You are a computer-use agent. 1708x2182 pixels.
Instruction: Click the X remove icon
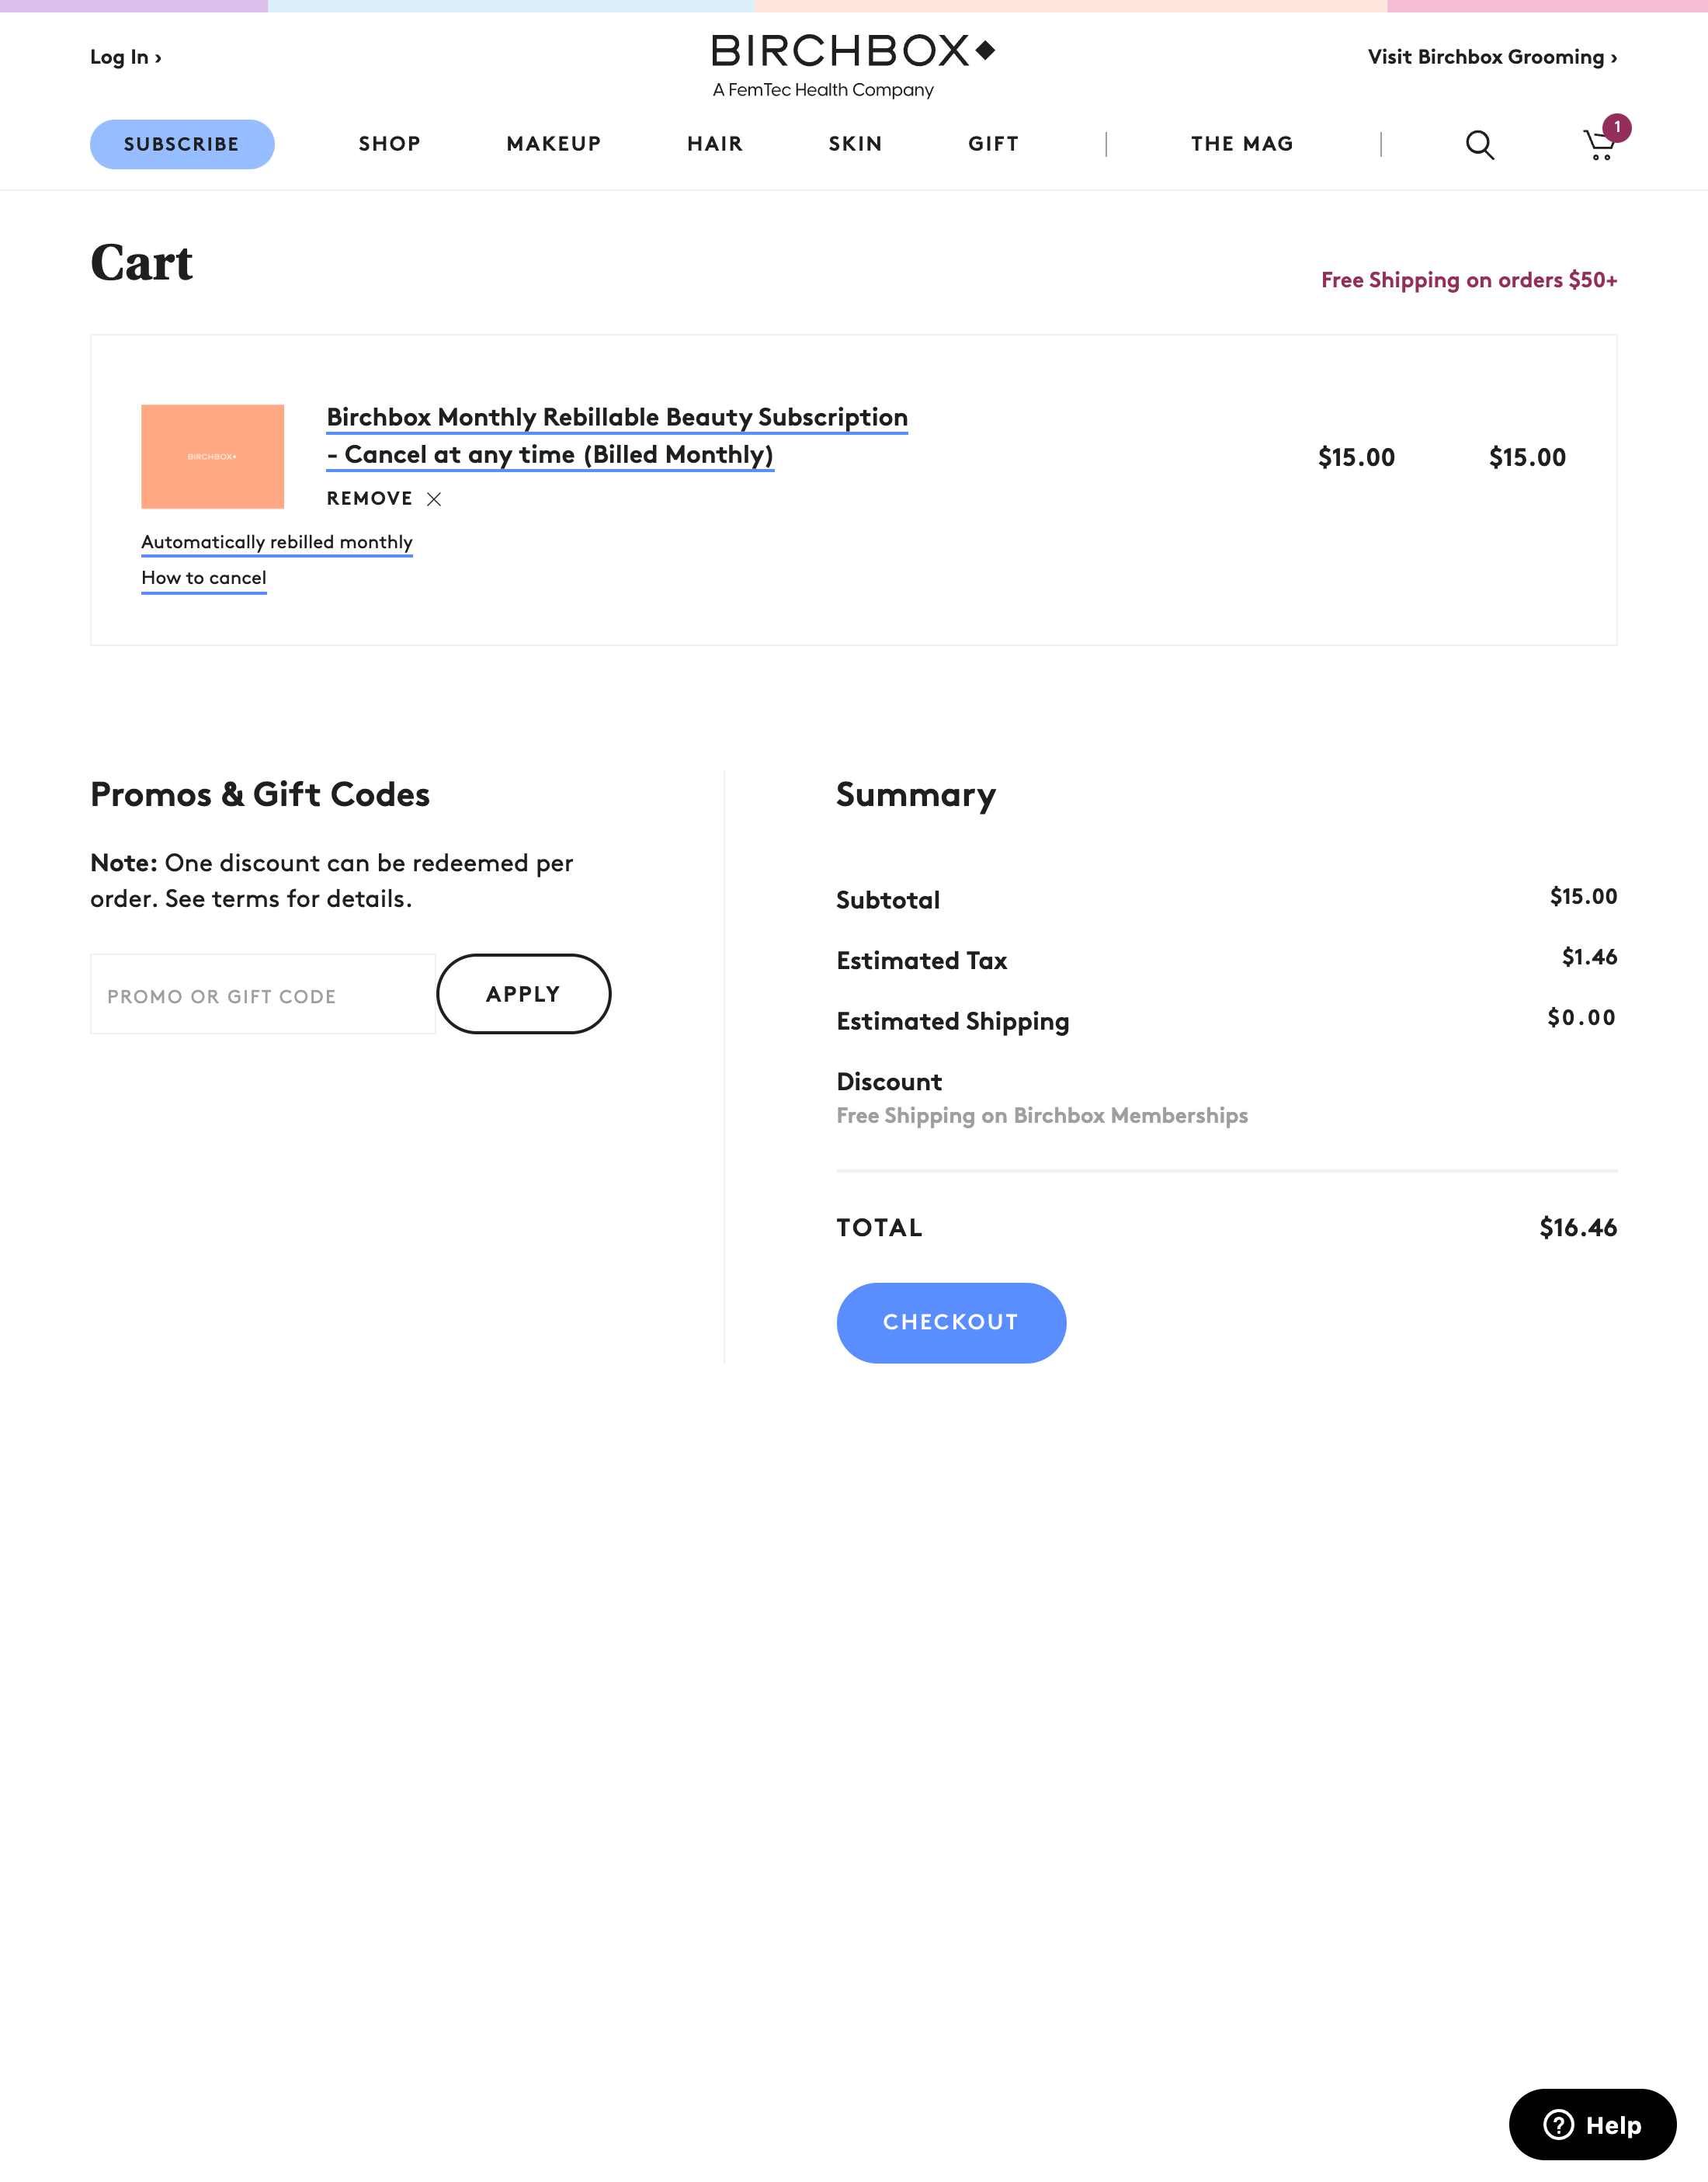(434, 499)
